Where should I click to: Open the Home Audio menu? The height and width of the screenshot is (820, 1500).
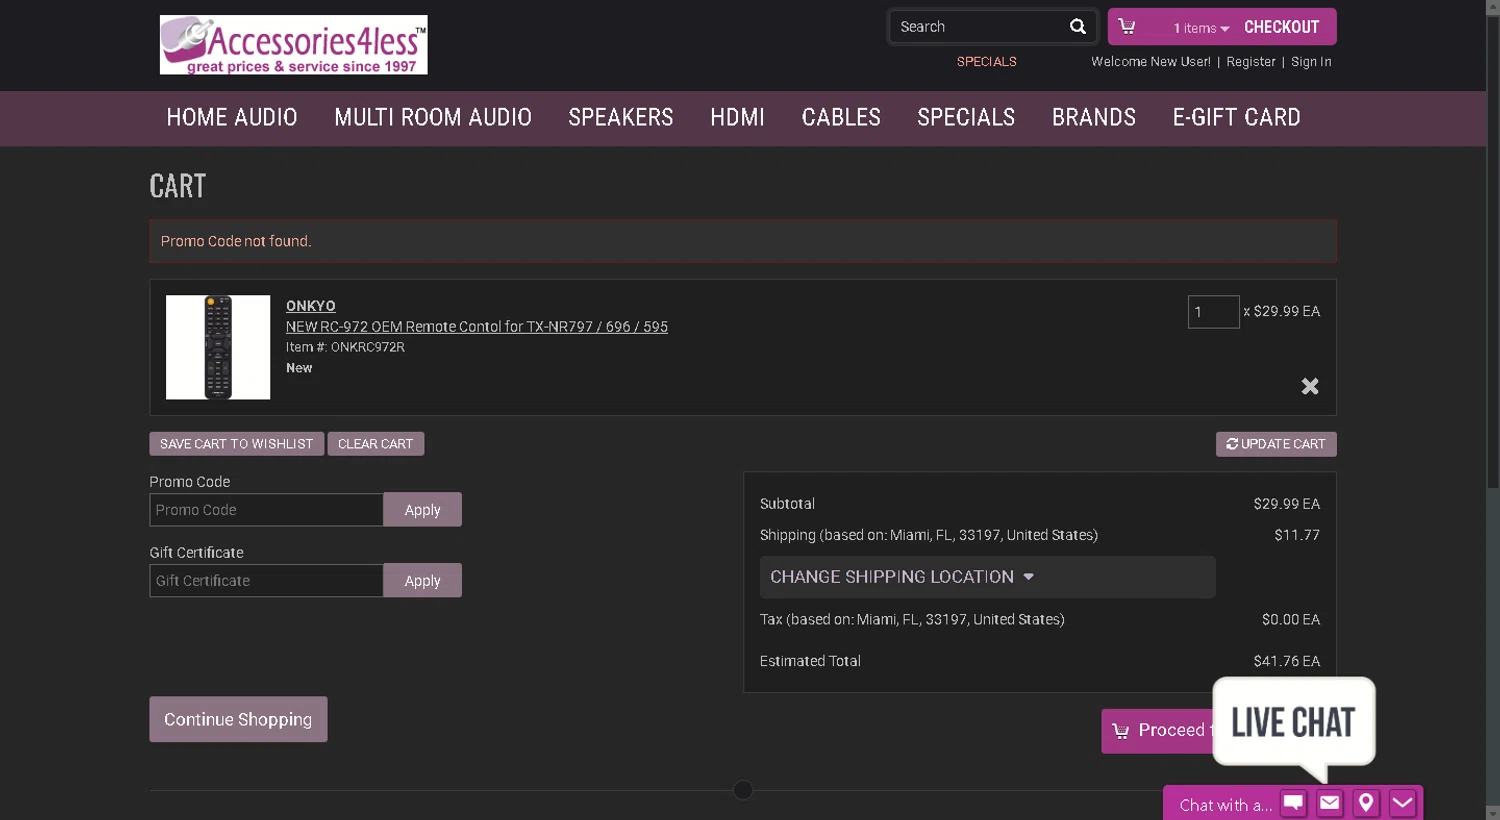pos(232,118)
